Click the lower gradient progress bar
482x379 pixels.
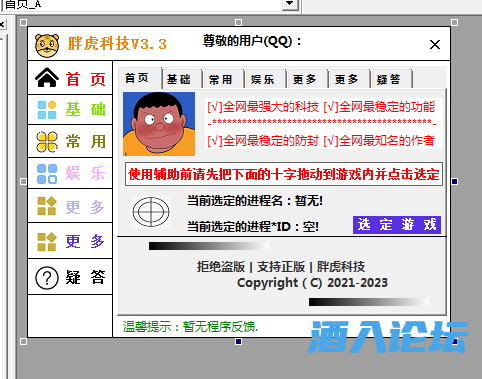tap(369, 302)
